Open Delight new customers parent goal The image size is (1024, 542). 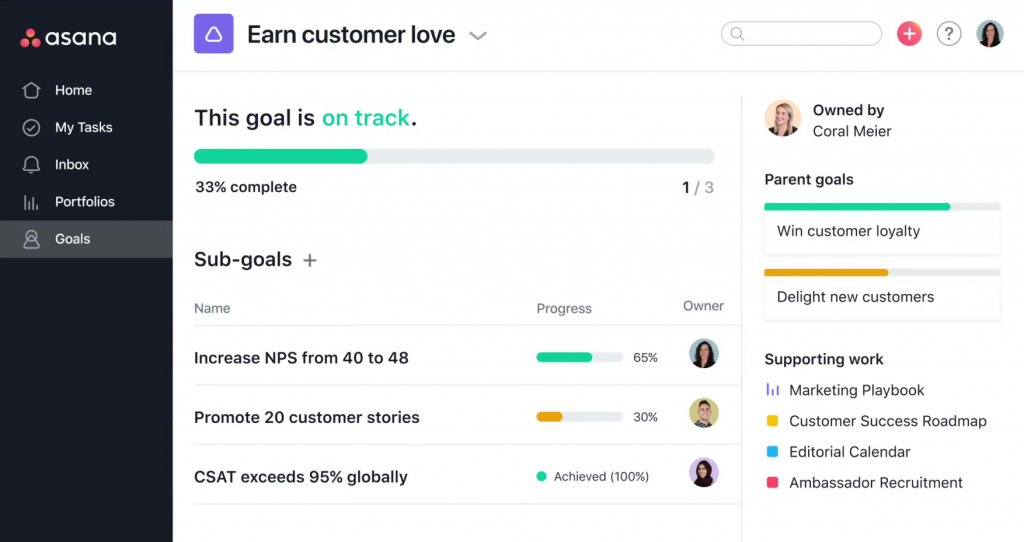click(x=855, y=297)
